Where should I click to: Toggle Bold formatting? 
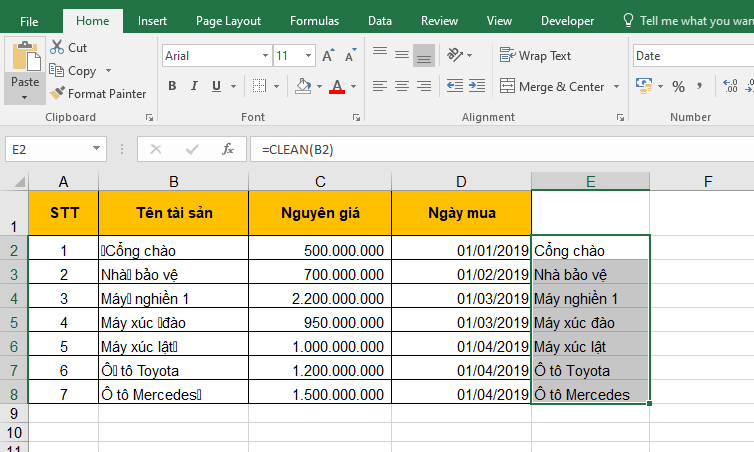pyautogui.click(x=172, y=86)
